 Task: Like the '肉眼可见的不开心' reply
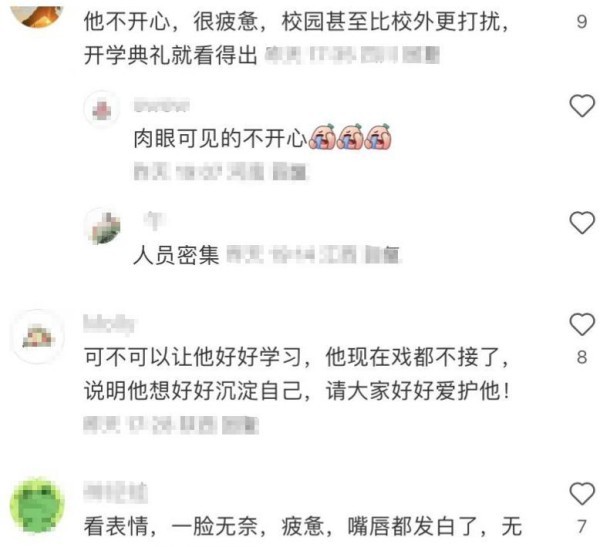tap(582, 106)
